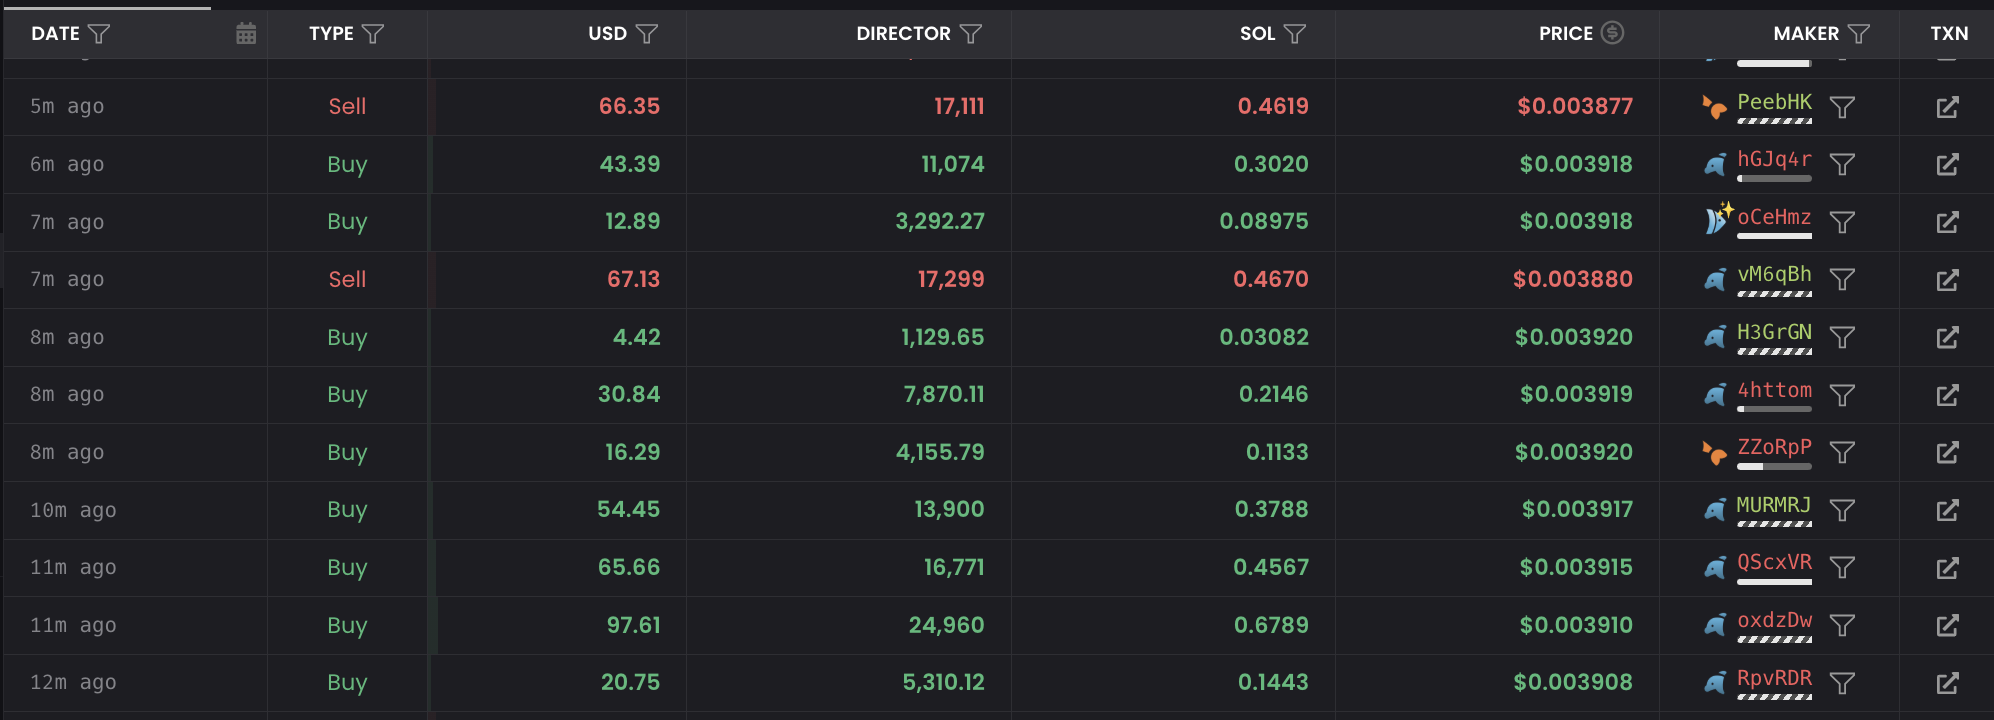Screen dimensions: 1994x720
Task: Click the MAKER column filter icon
Action: pos(1859,34)
